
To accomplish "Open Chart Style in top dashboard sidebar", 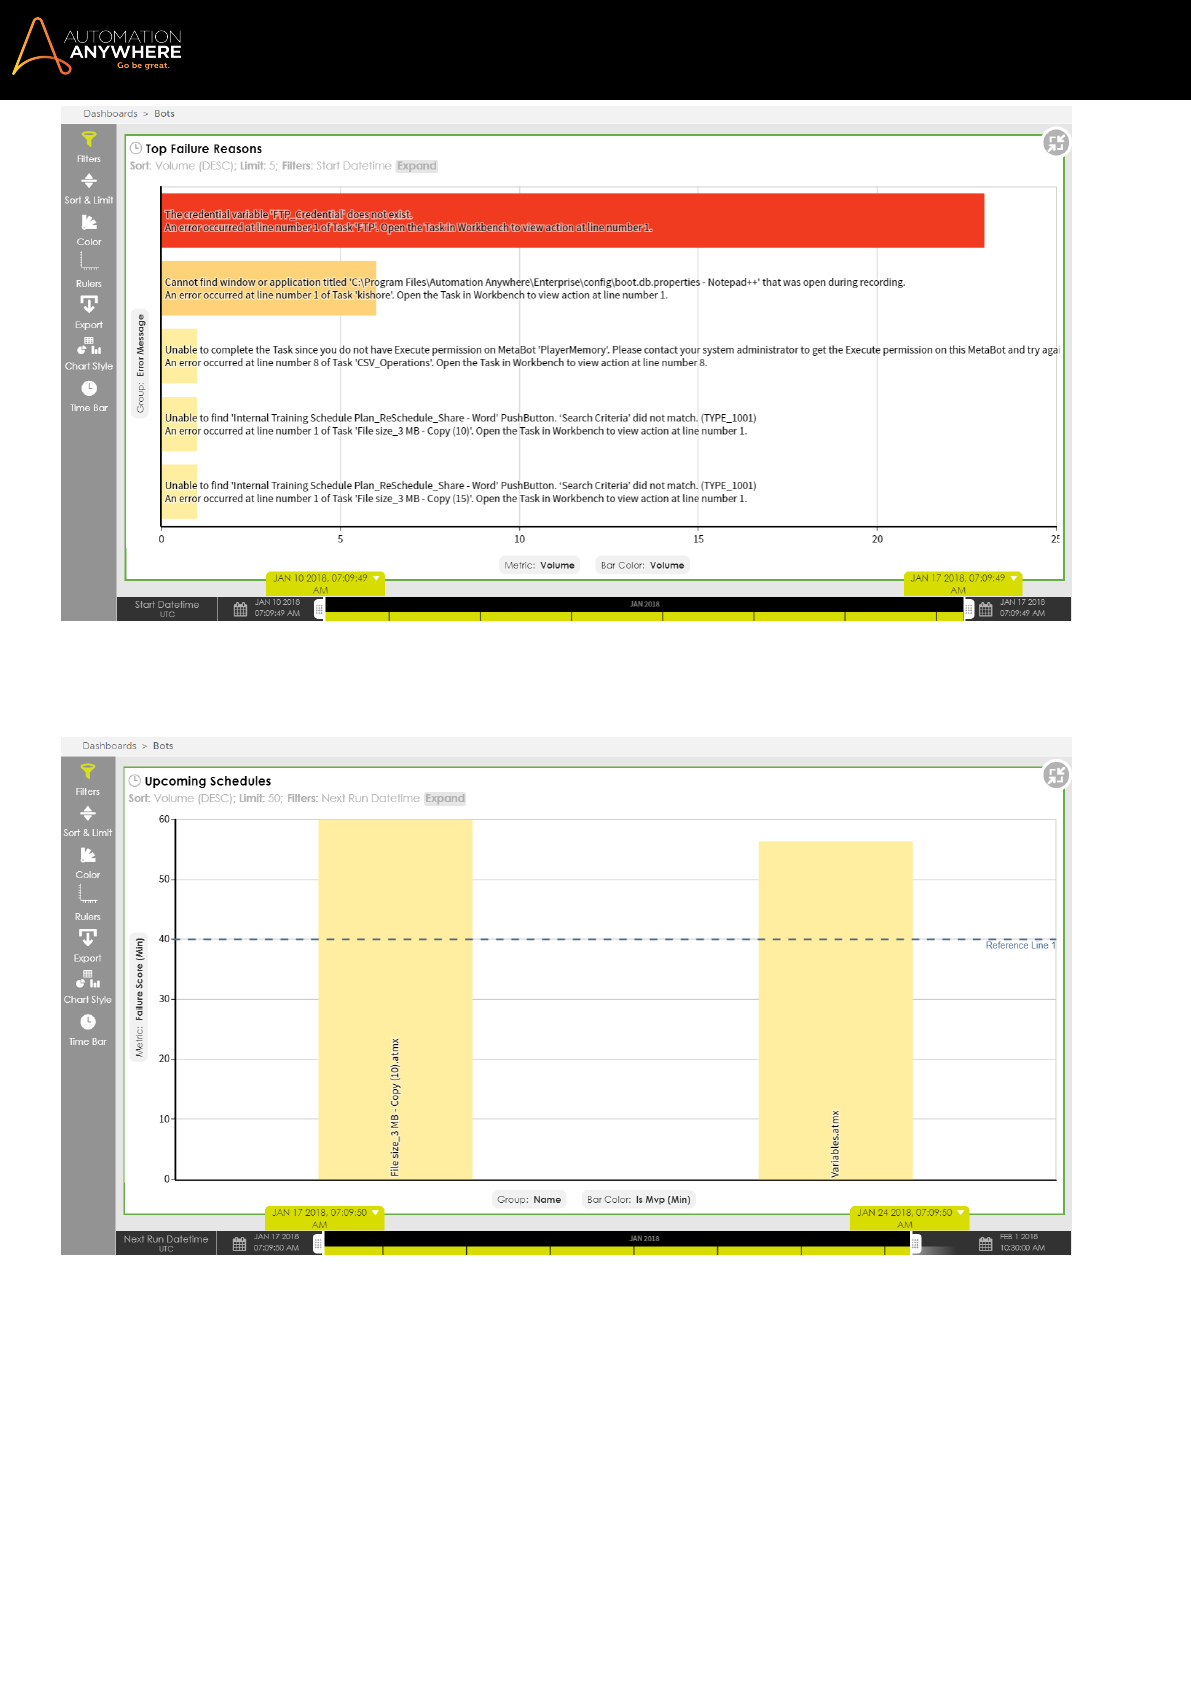I will (89, 354).
